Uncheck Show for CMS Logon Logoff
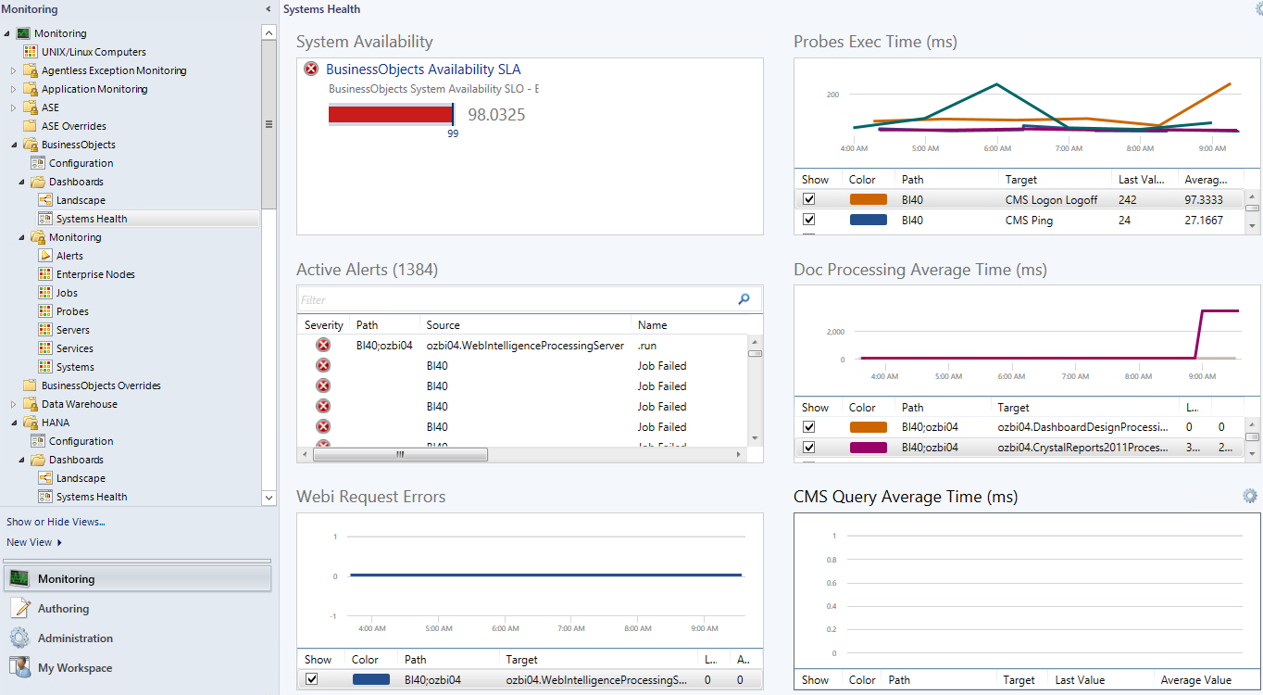Image resolution: width=1263 pixels, height=695 pixels. [809, 200]
